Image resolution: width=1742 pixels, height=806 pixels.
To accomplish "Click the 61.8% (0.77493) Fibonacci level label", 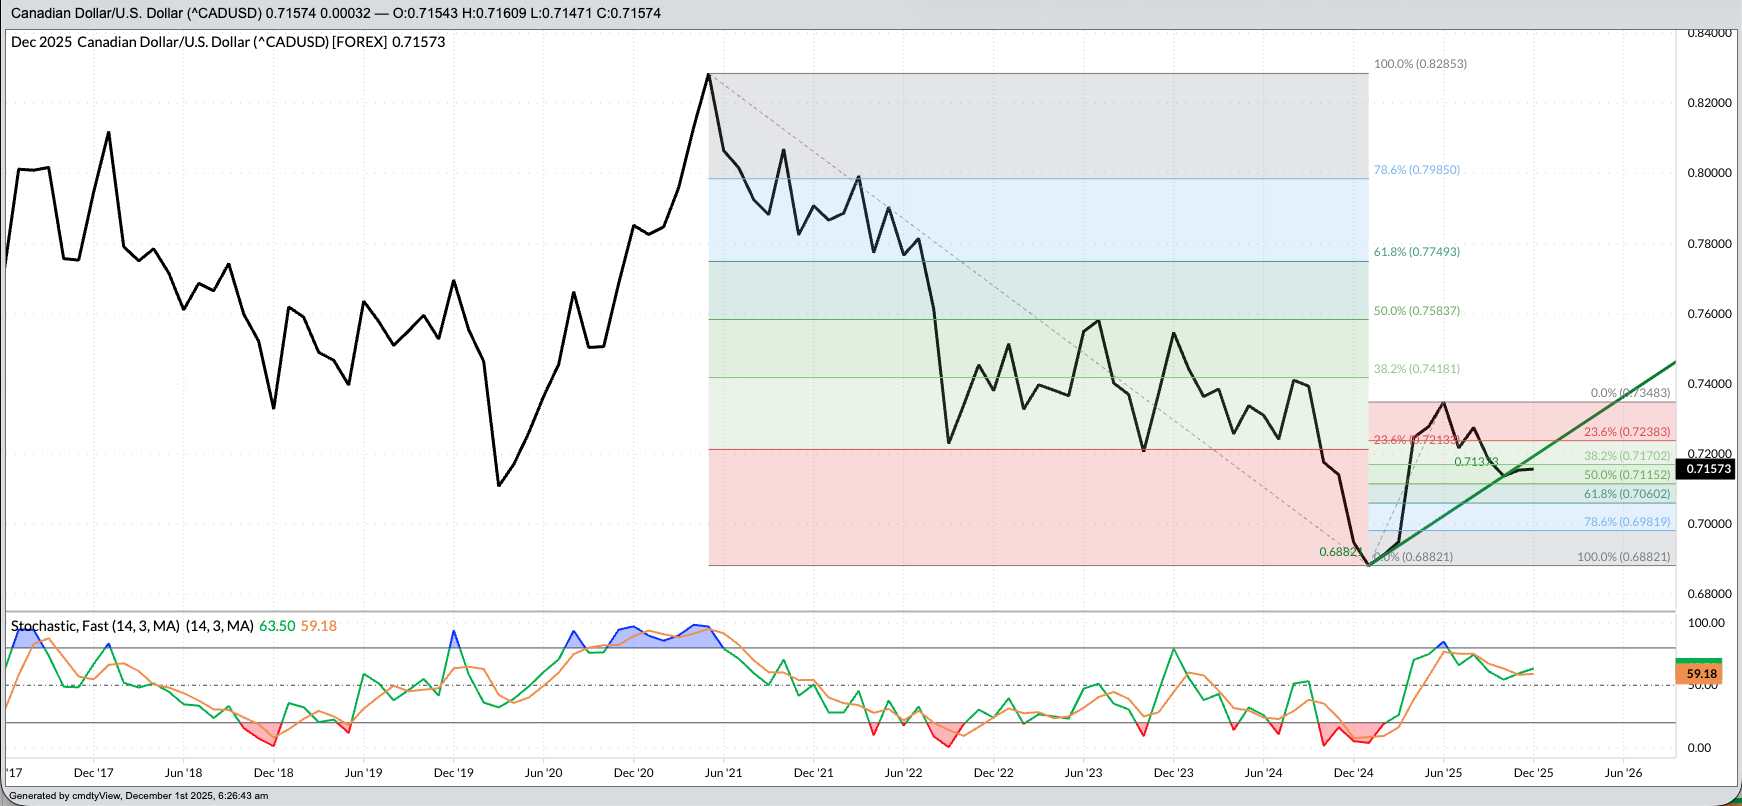I will click(1416, 252).
